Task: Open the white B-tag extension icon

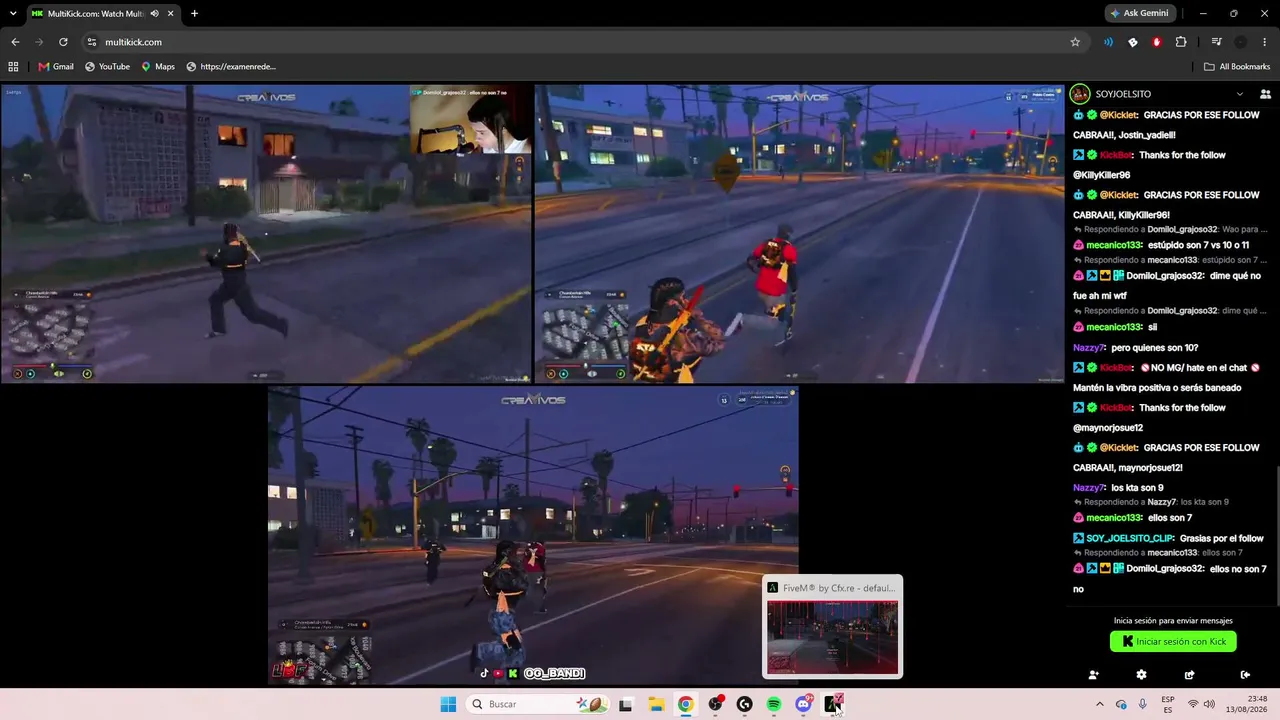Action: pyautogui.click(x=1132, y=42)
